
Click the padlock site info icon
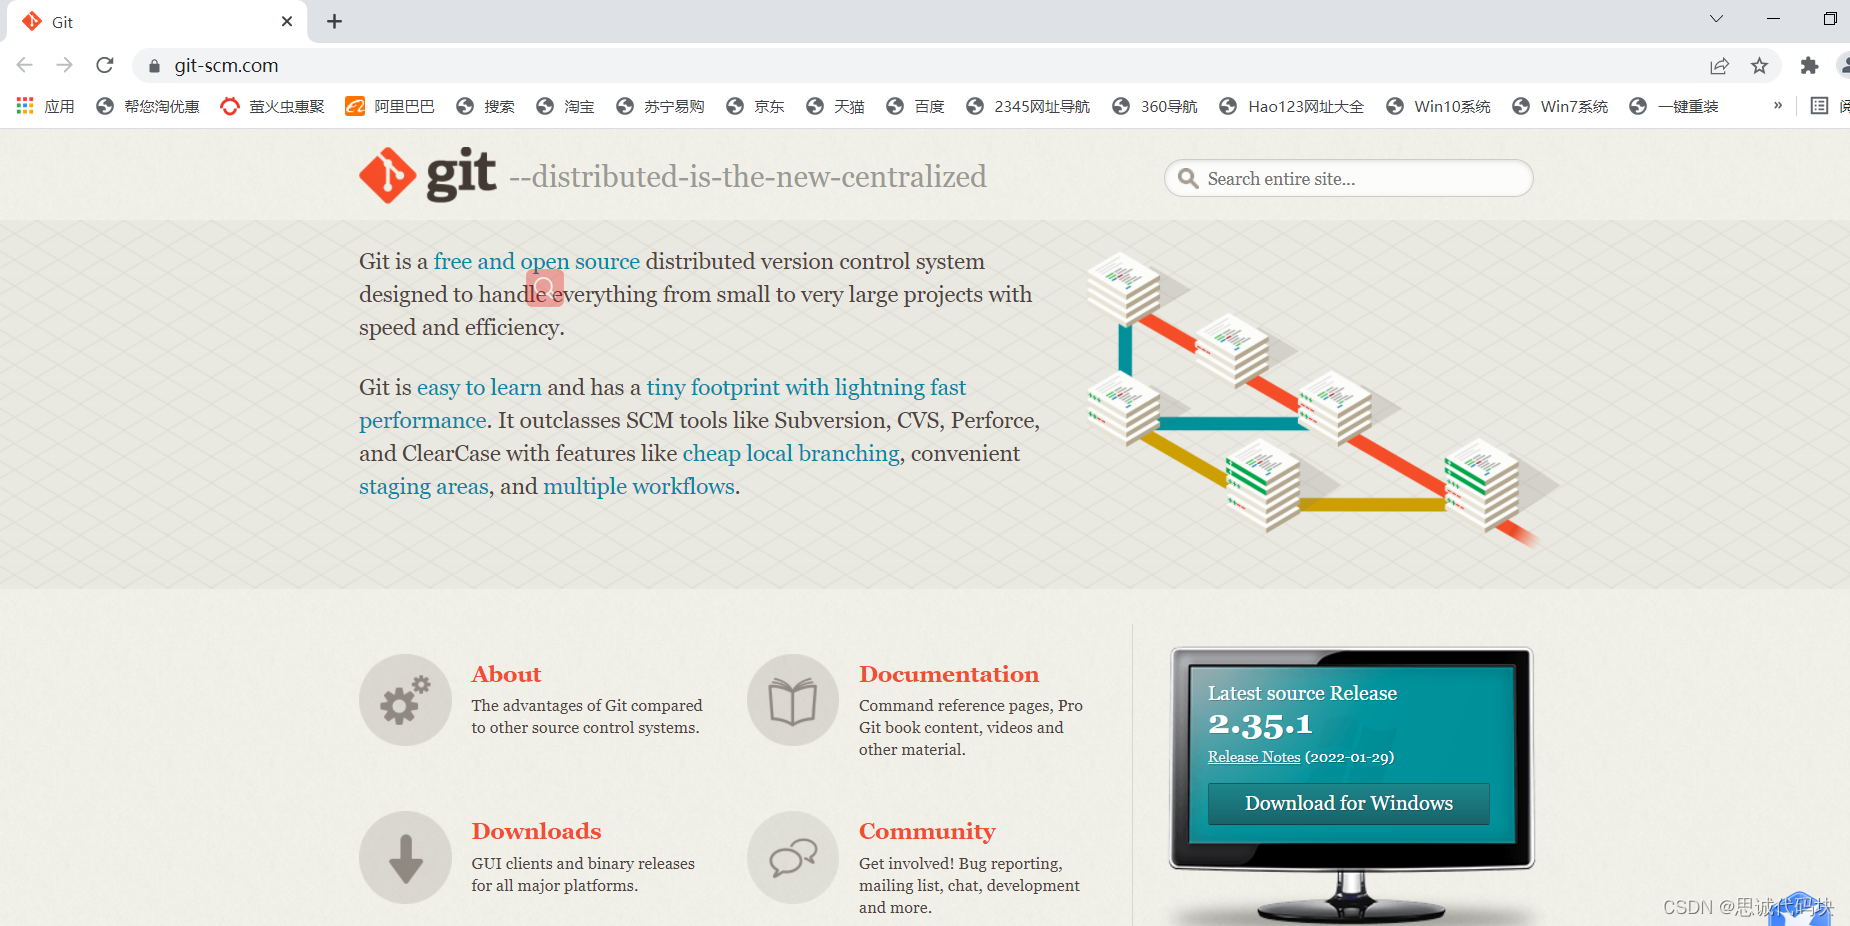click(x=154, y=66)
